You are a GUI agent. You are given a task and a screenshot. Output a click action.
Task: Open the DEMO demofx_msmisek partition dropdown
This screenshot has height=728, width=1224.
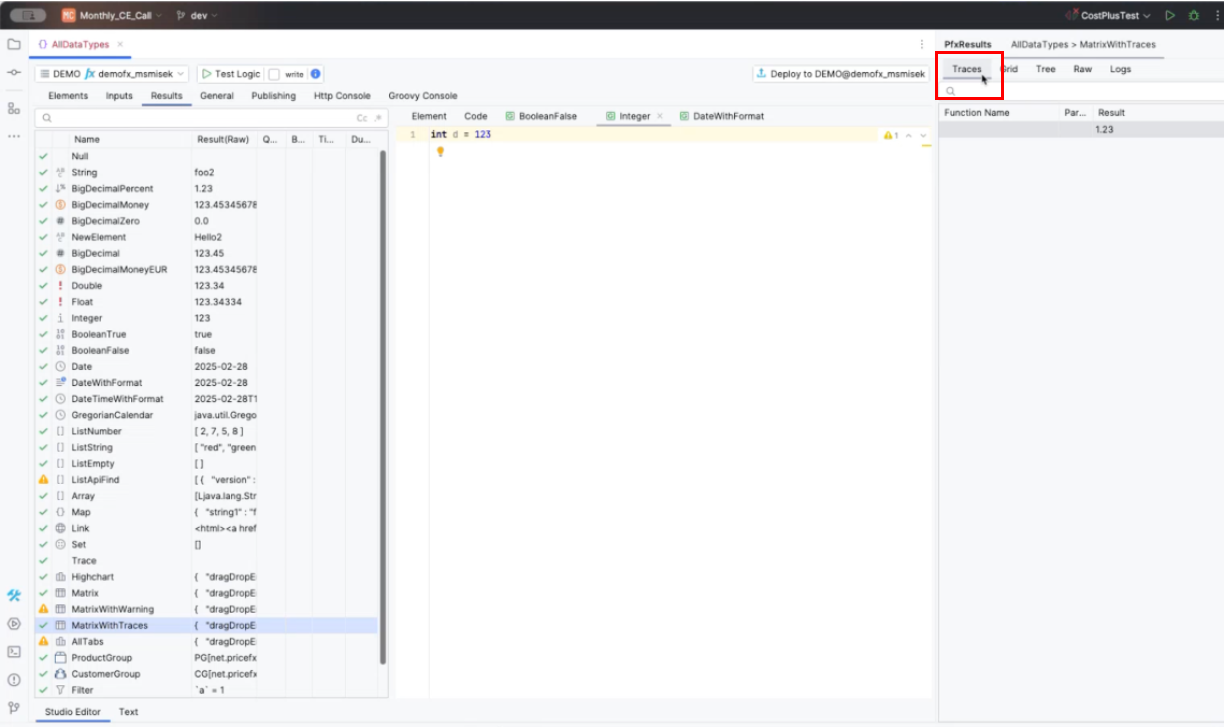(111, 74)
